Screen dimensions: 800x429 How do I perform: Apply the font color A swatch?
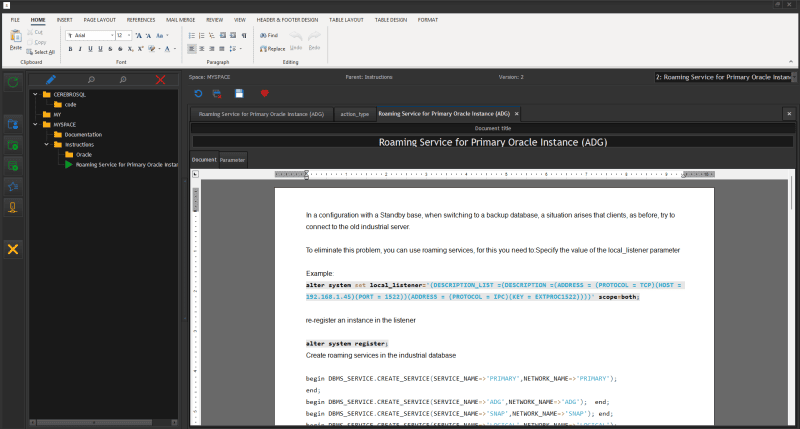tap(167, 49)
